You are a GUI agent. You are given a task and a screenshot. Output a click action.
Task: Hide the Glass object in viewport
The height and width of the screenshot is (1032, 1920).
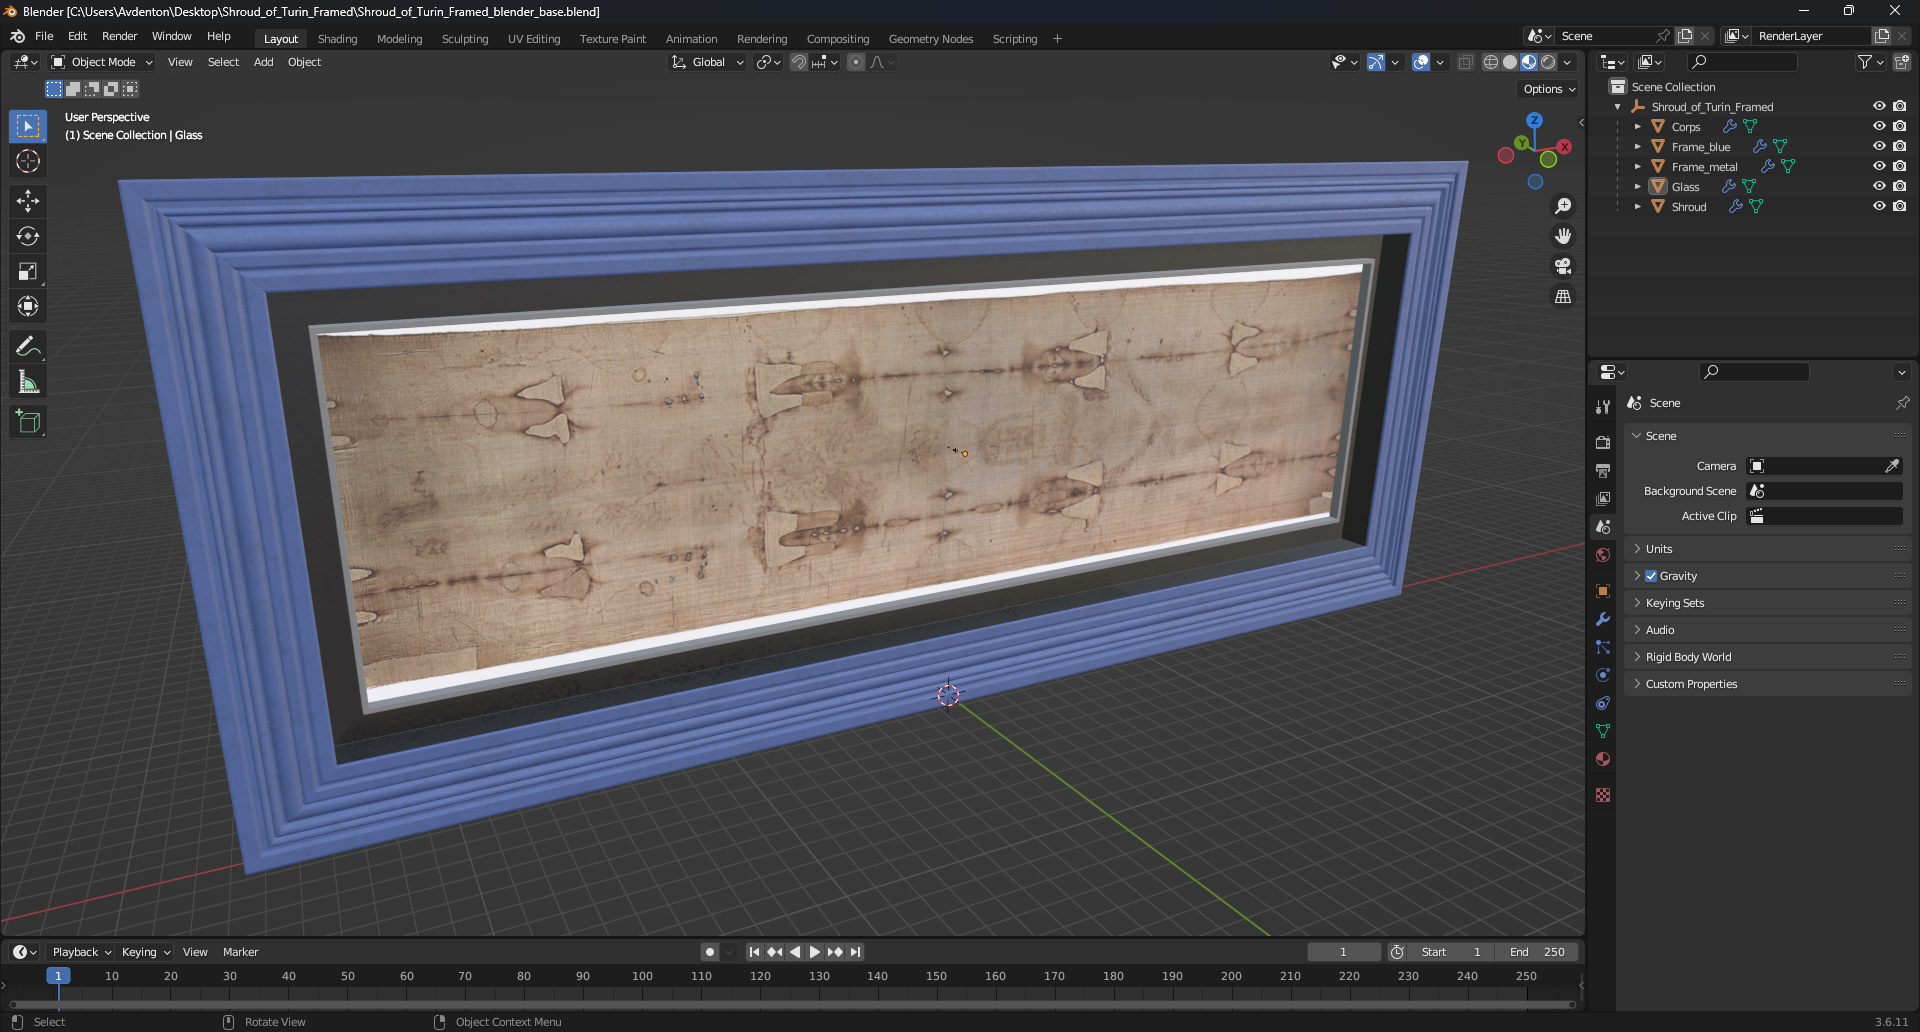(x=1879, y=186)
